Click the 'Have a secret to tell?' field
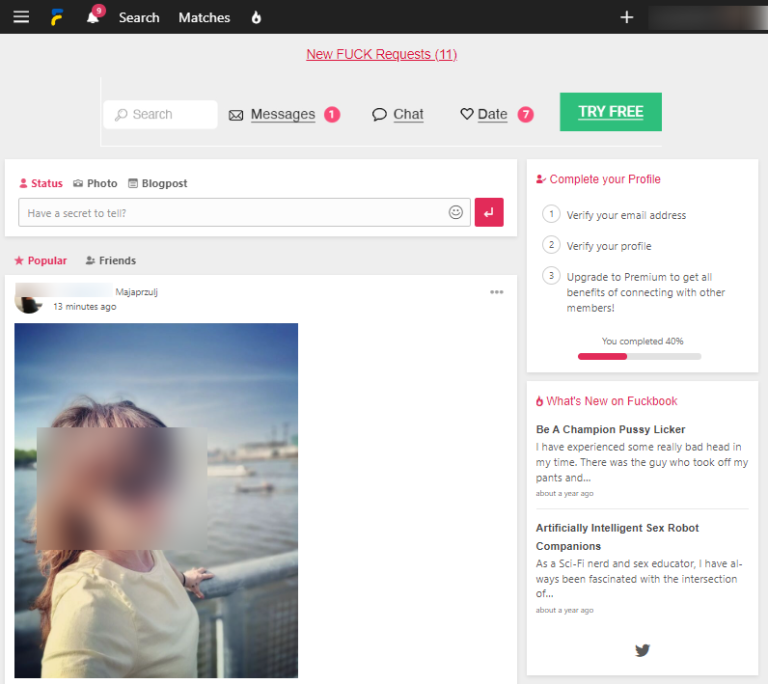 click(232, 212)
